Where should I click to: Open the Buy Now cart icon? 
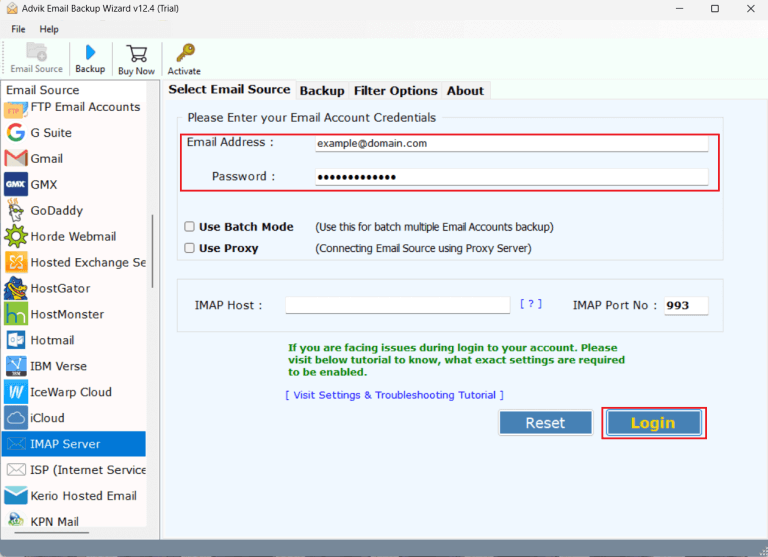pos(137,53)
